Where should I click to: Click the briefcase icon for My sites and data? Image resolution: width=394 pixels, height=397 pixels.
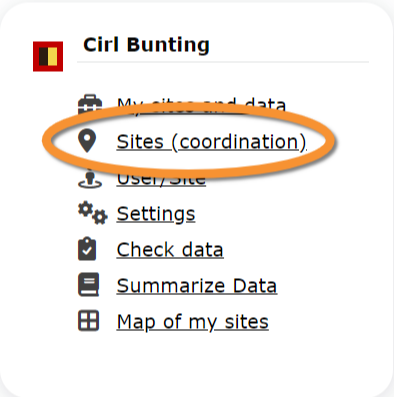90,104
